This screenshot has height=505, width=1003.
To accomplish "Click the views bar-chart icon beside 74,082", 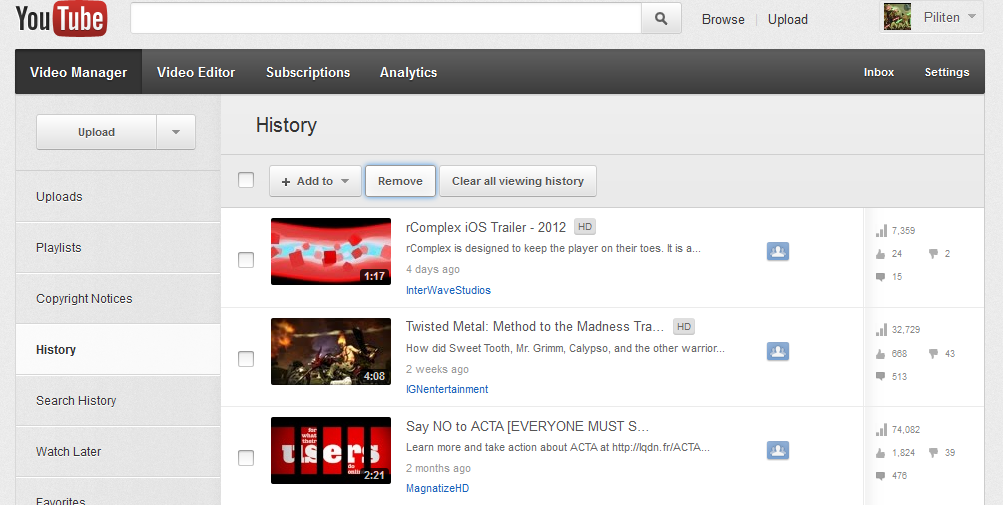I will (881, 429).
